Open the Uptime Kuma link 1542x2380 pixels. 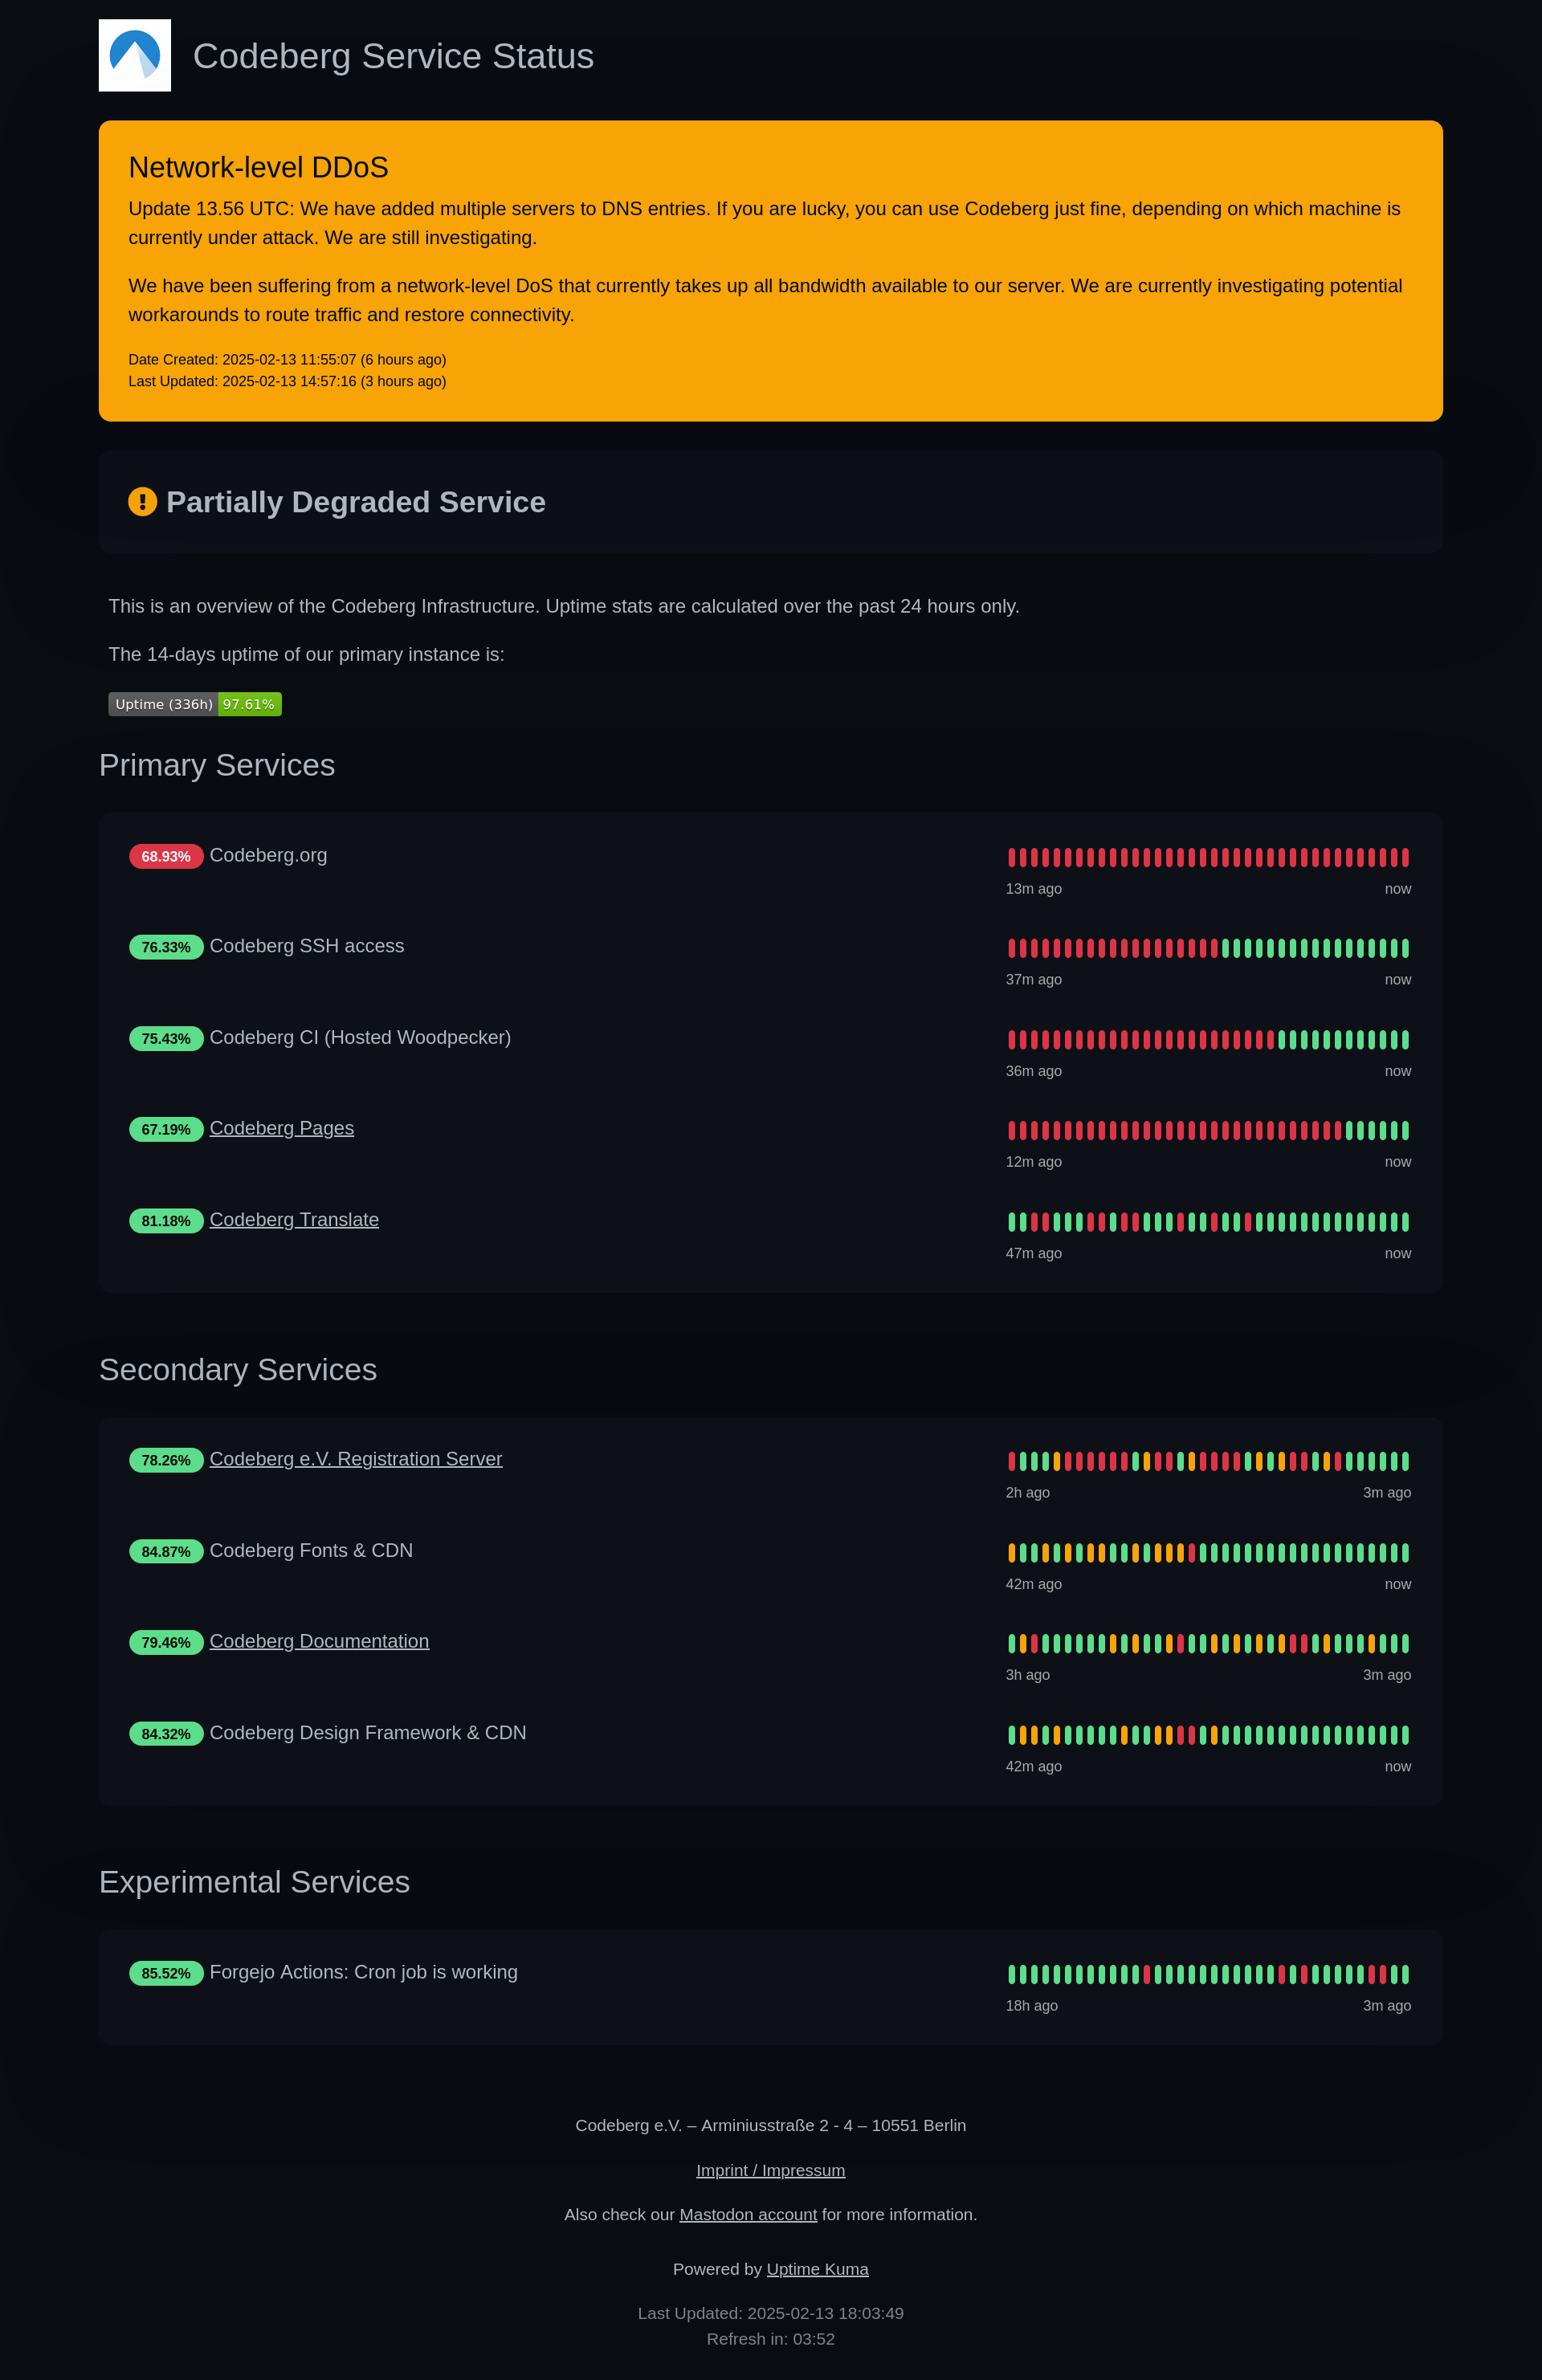pyautogui.click(x=817, y=2269)
